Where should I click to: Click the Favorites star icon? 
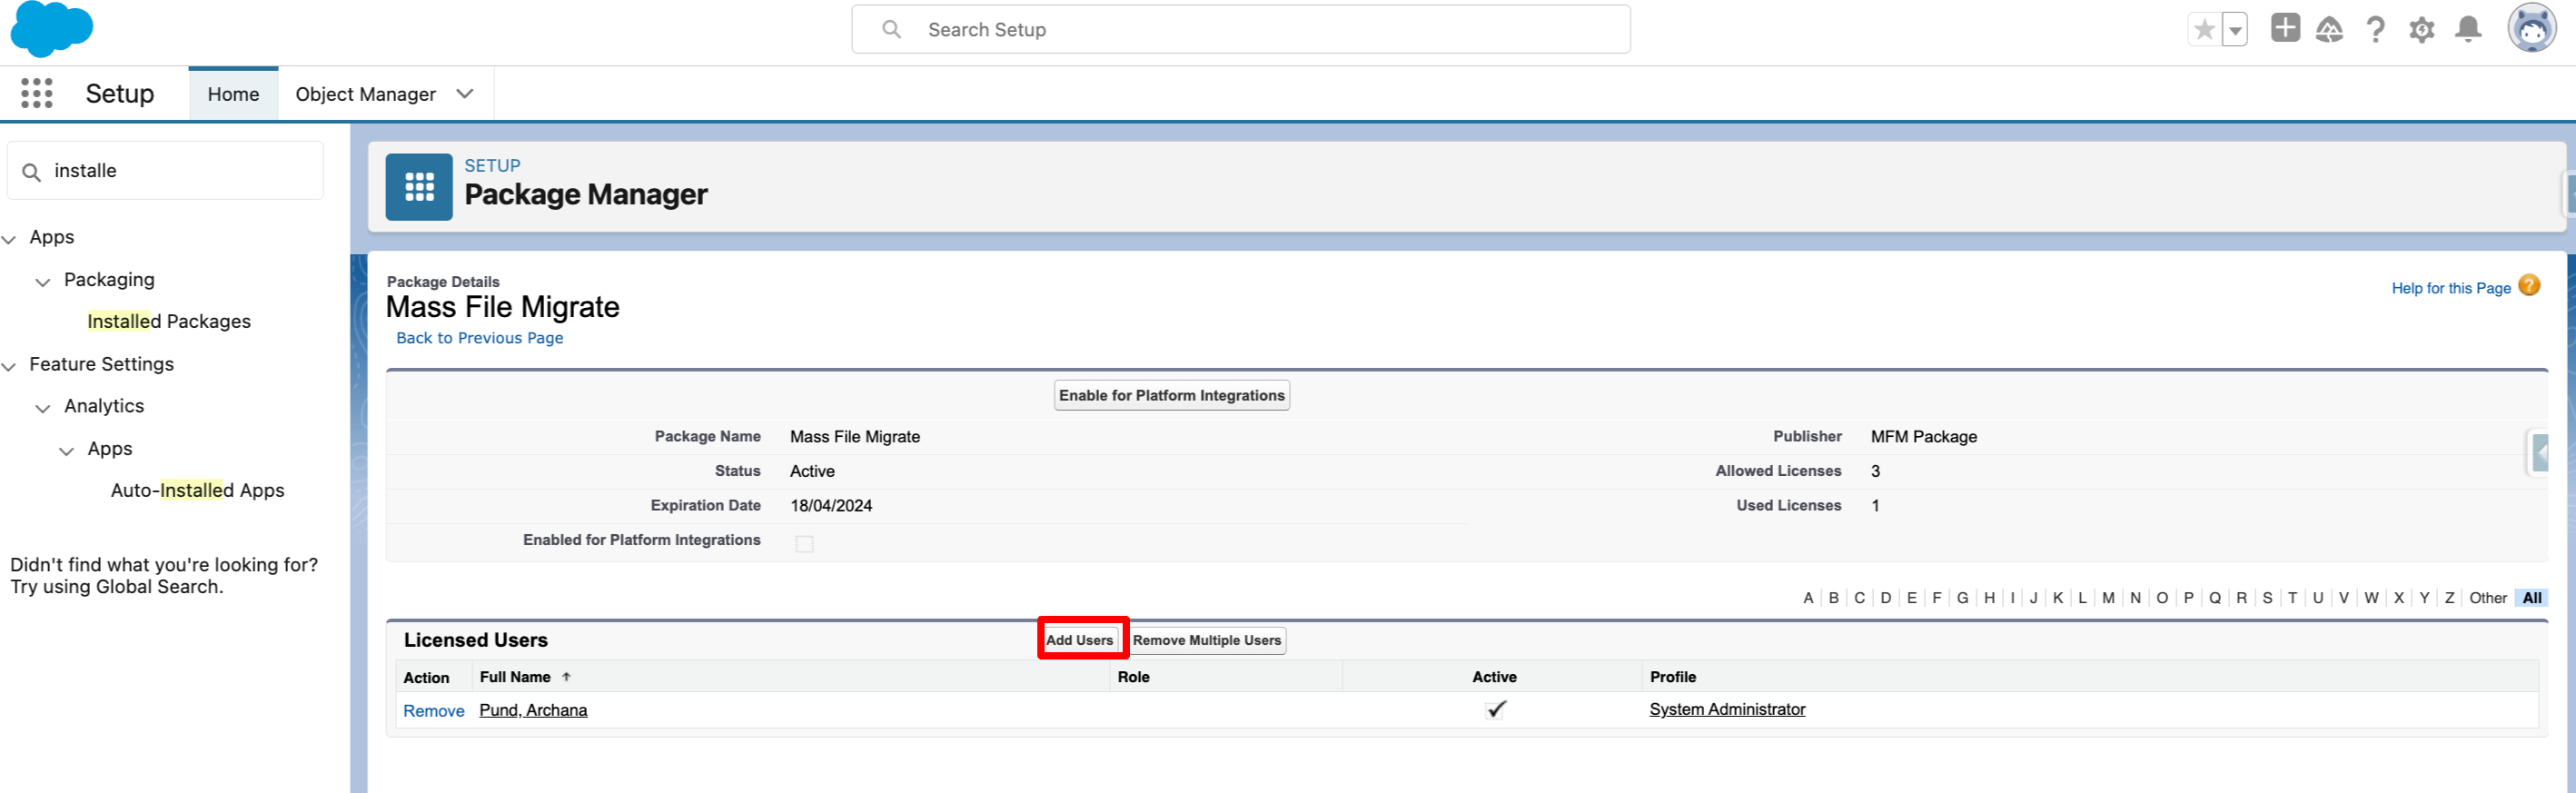pyautogui.click(x=2204, y=30)
